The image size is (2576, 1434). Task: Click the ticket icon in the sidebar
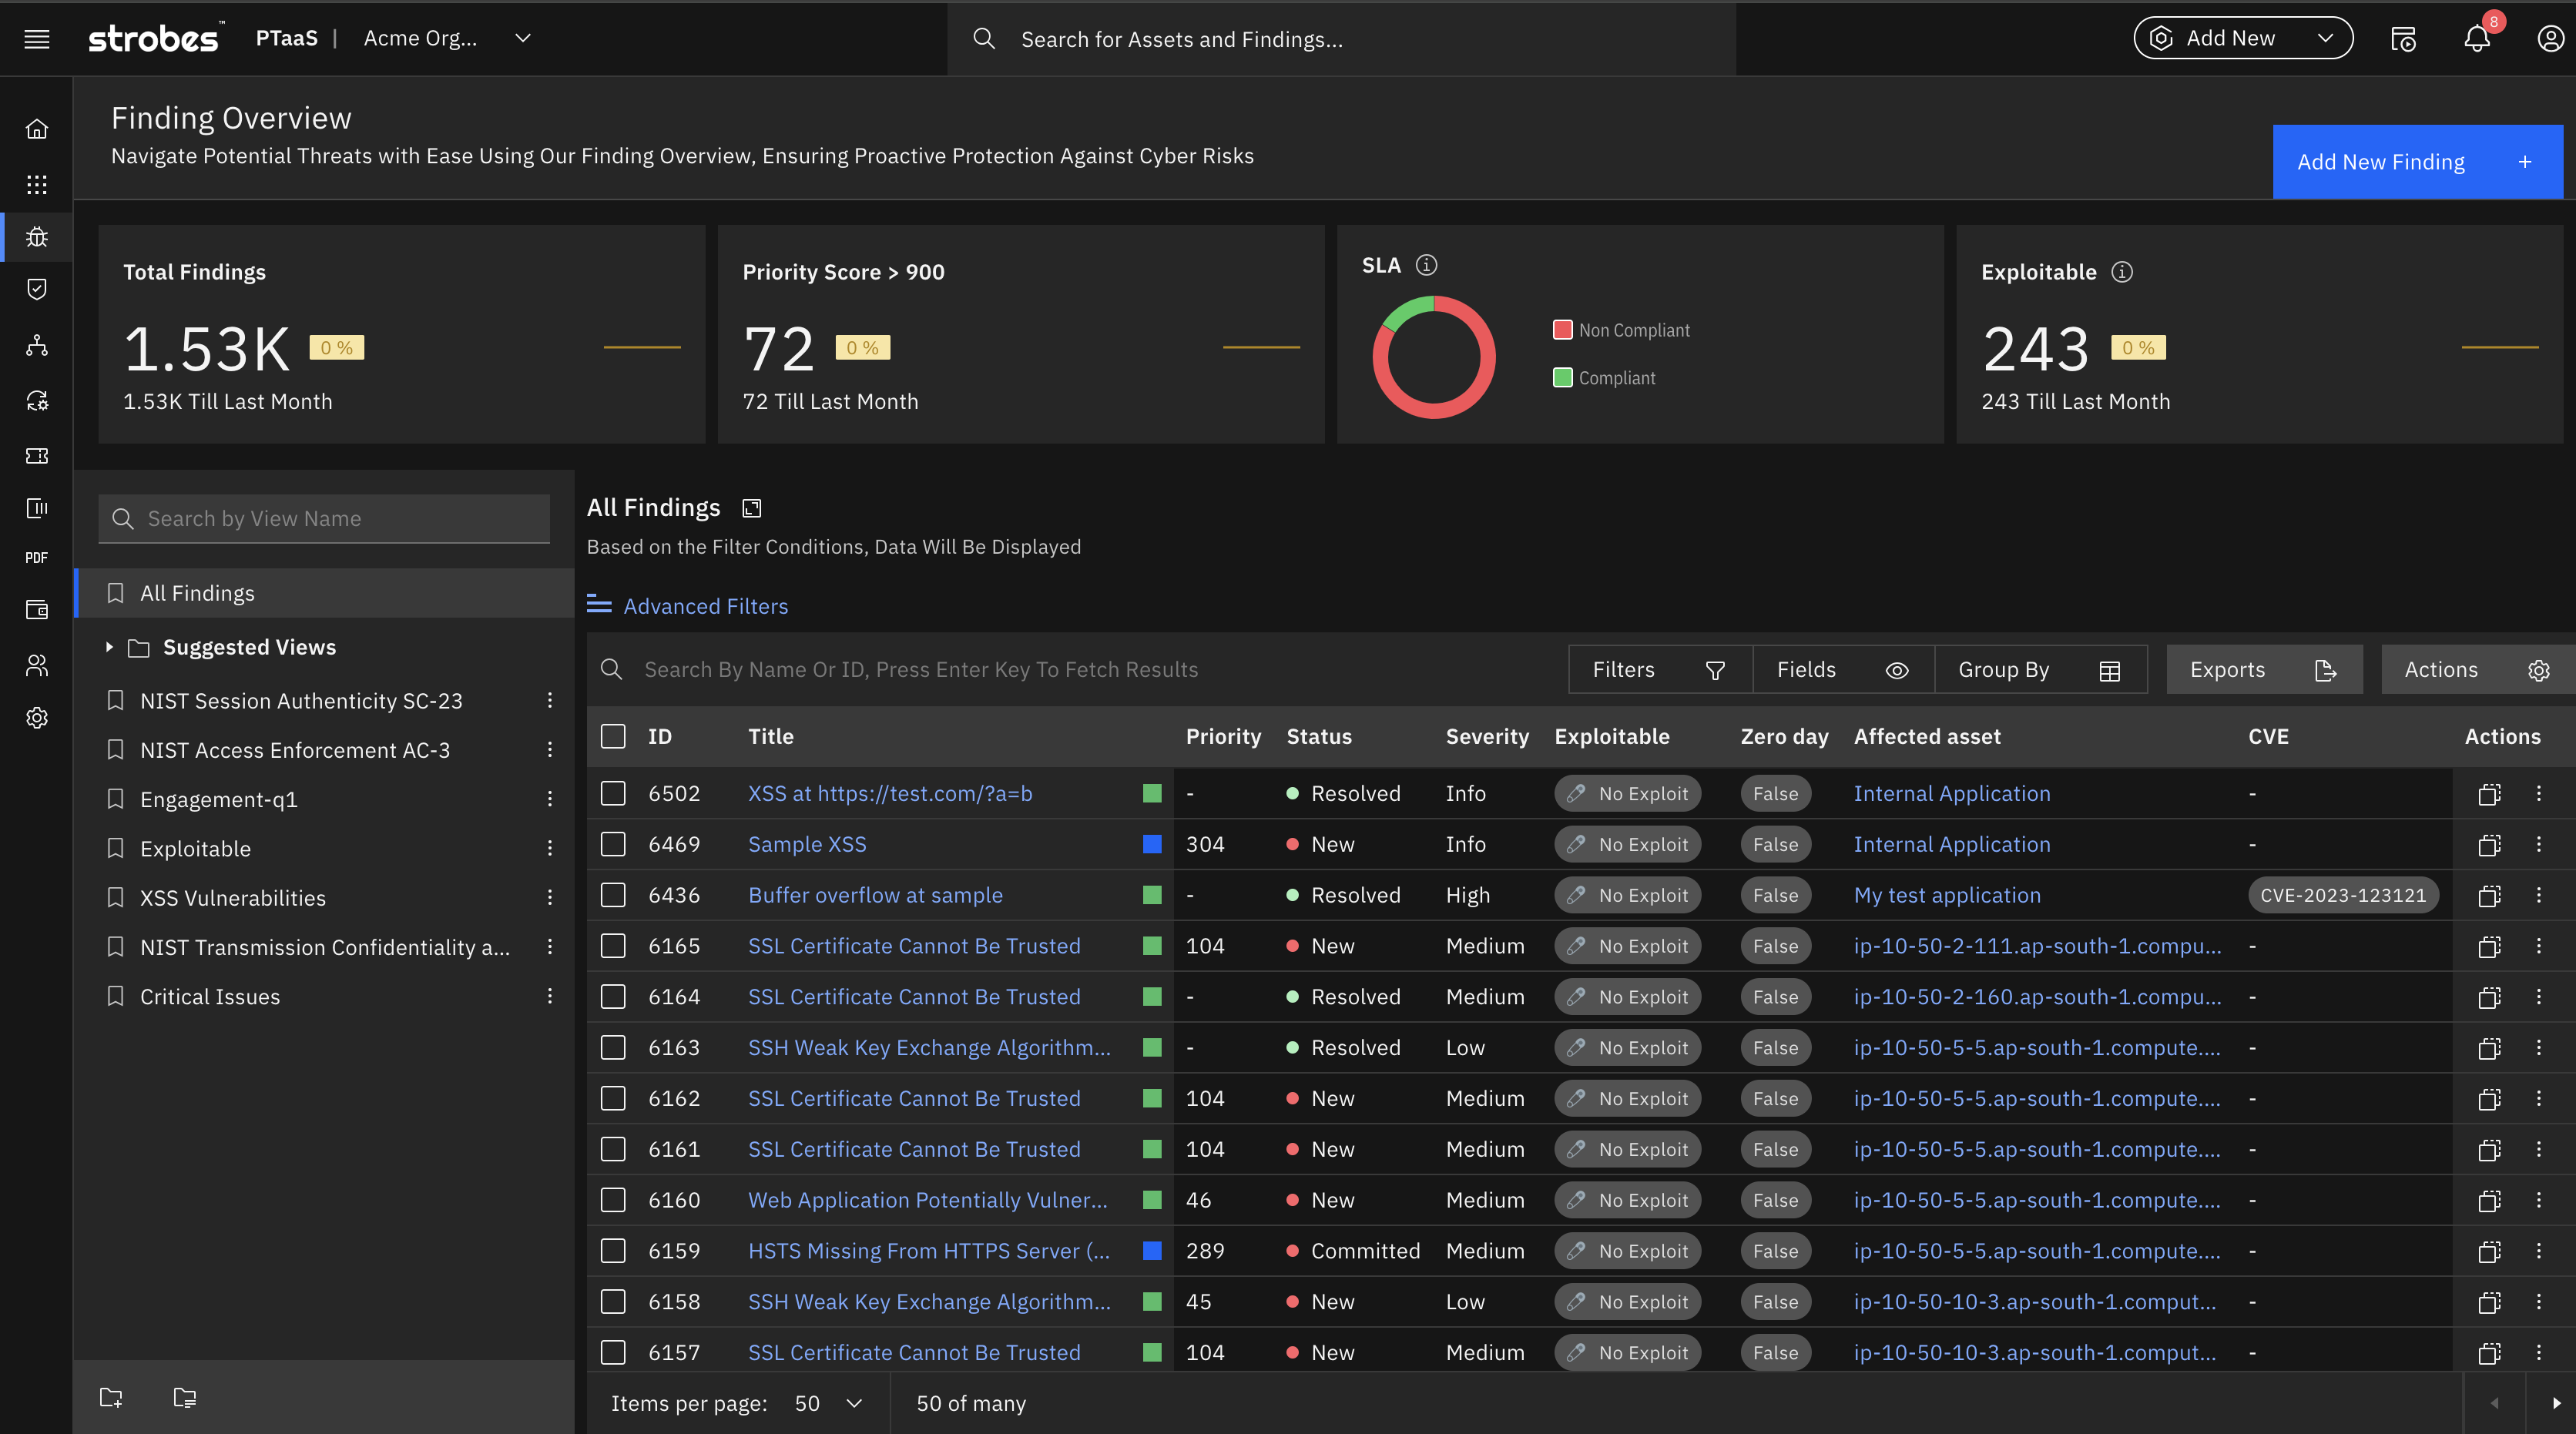tap(37, 456)
